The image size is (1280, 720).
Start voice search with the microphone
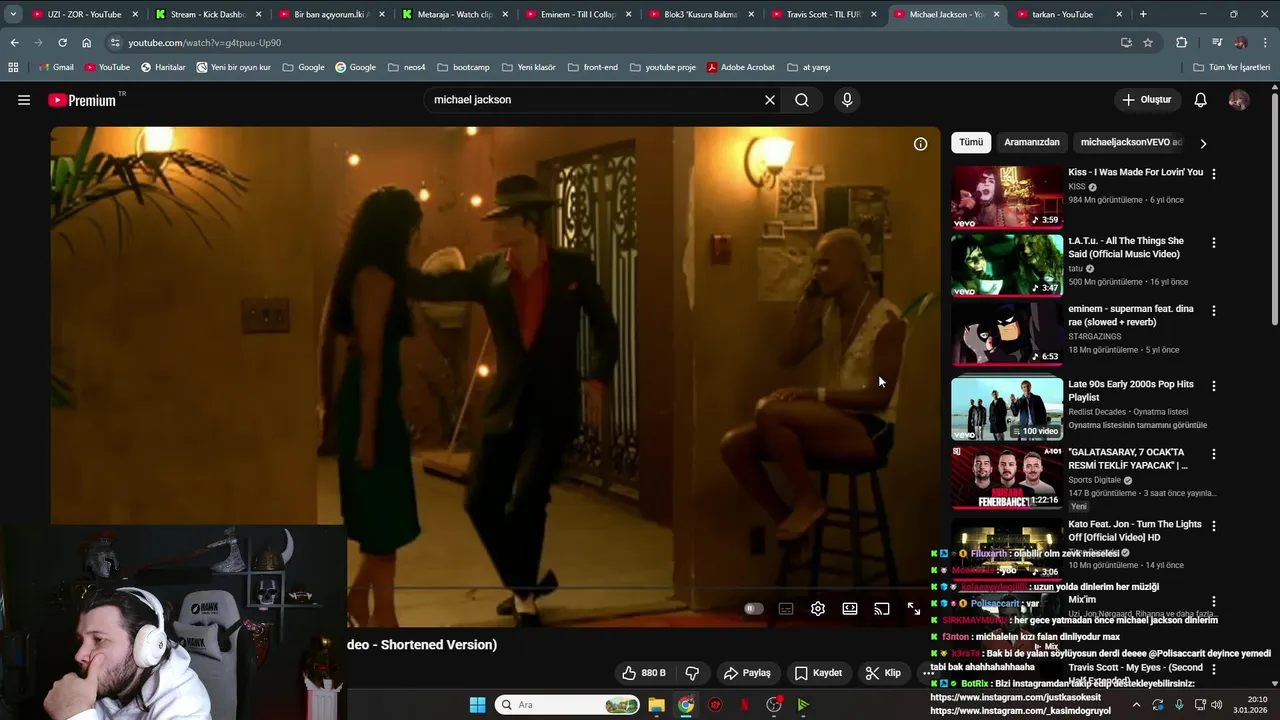coord(847,100)
